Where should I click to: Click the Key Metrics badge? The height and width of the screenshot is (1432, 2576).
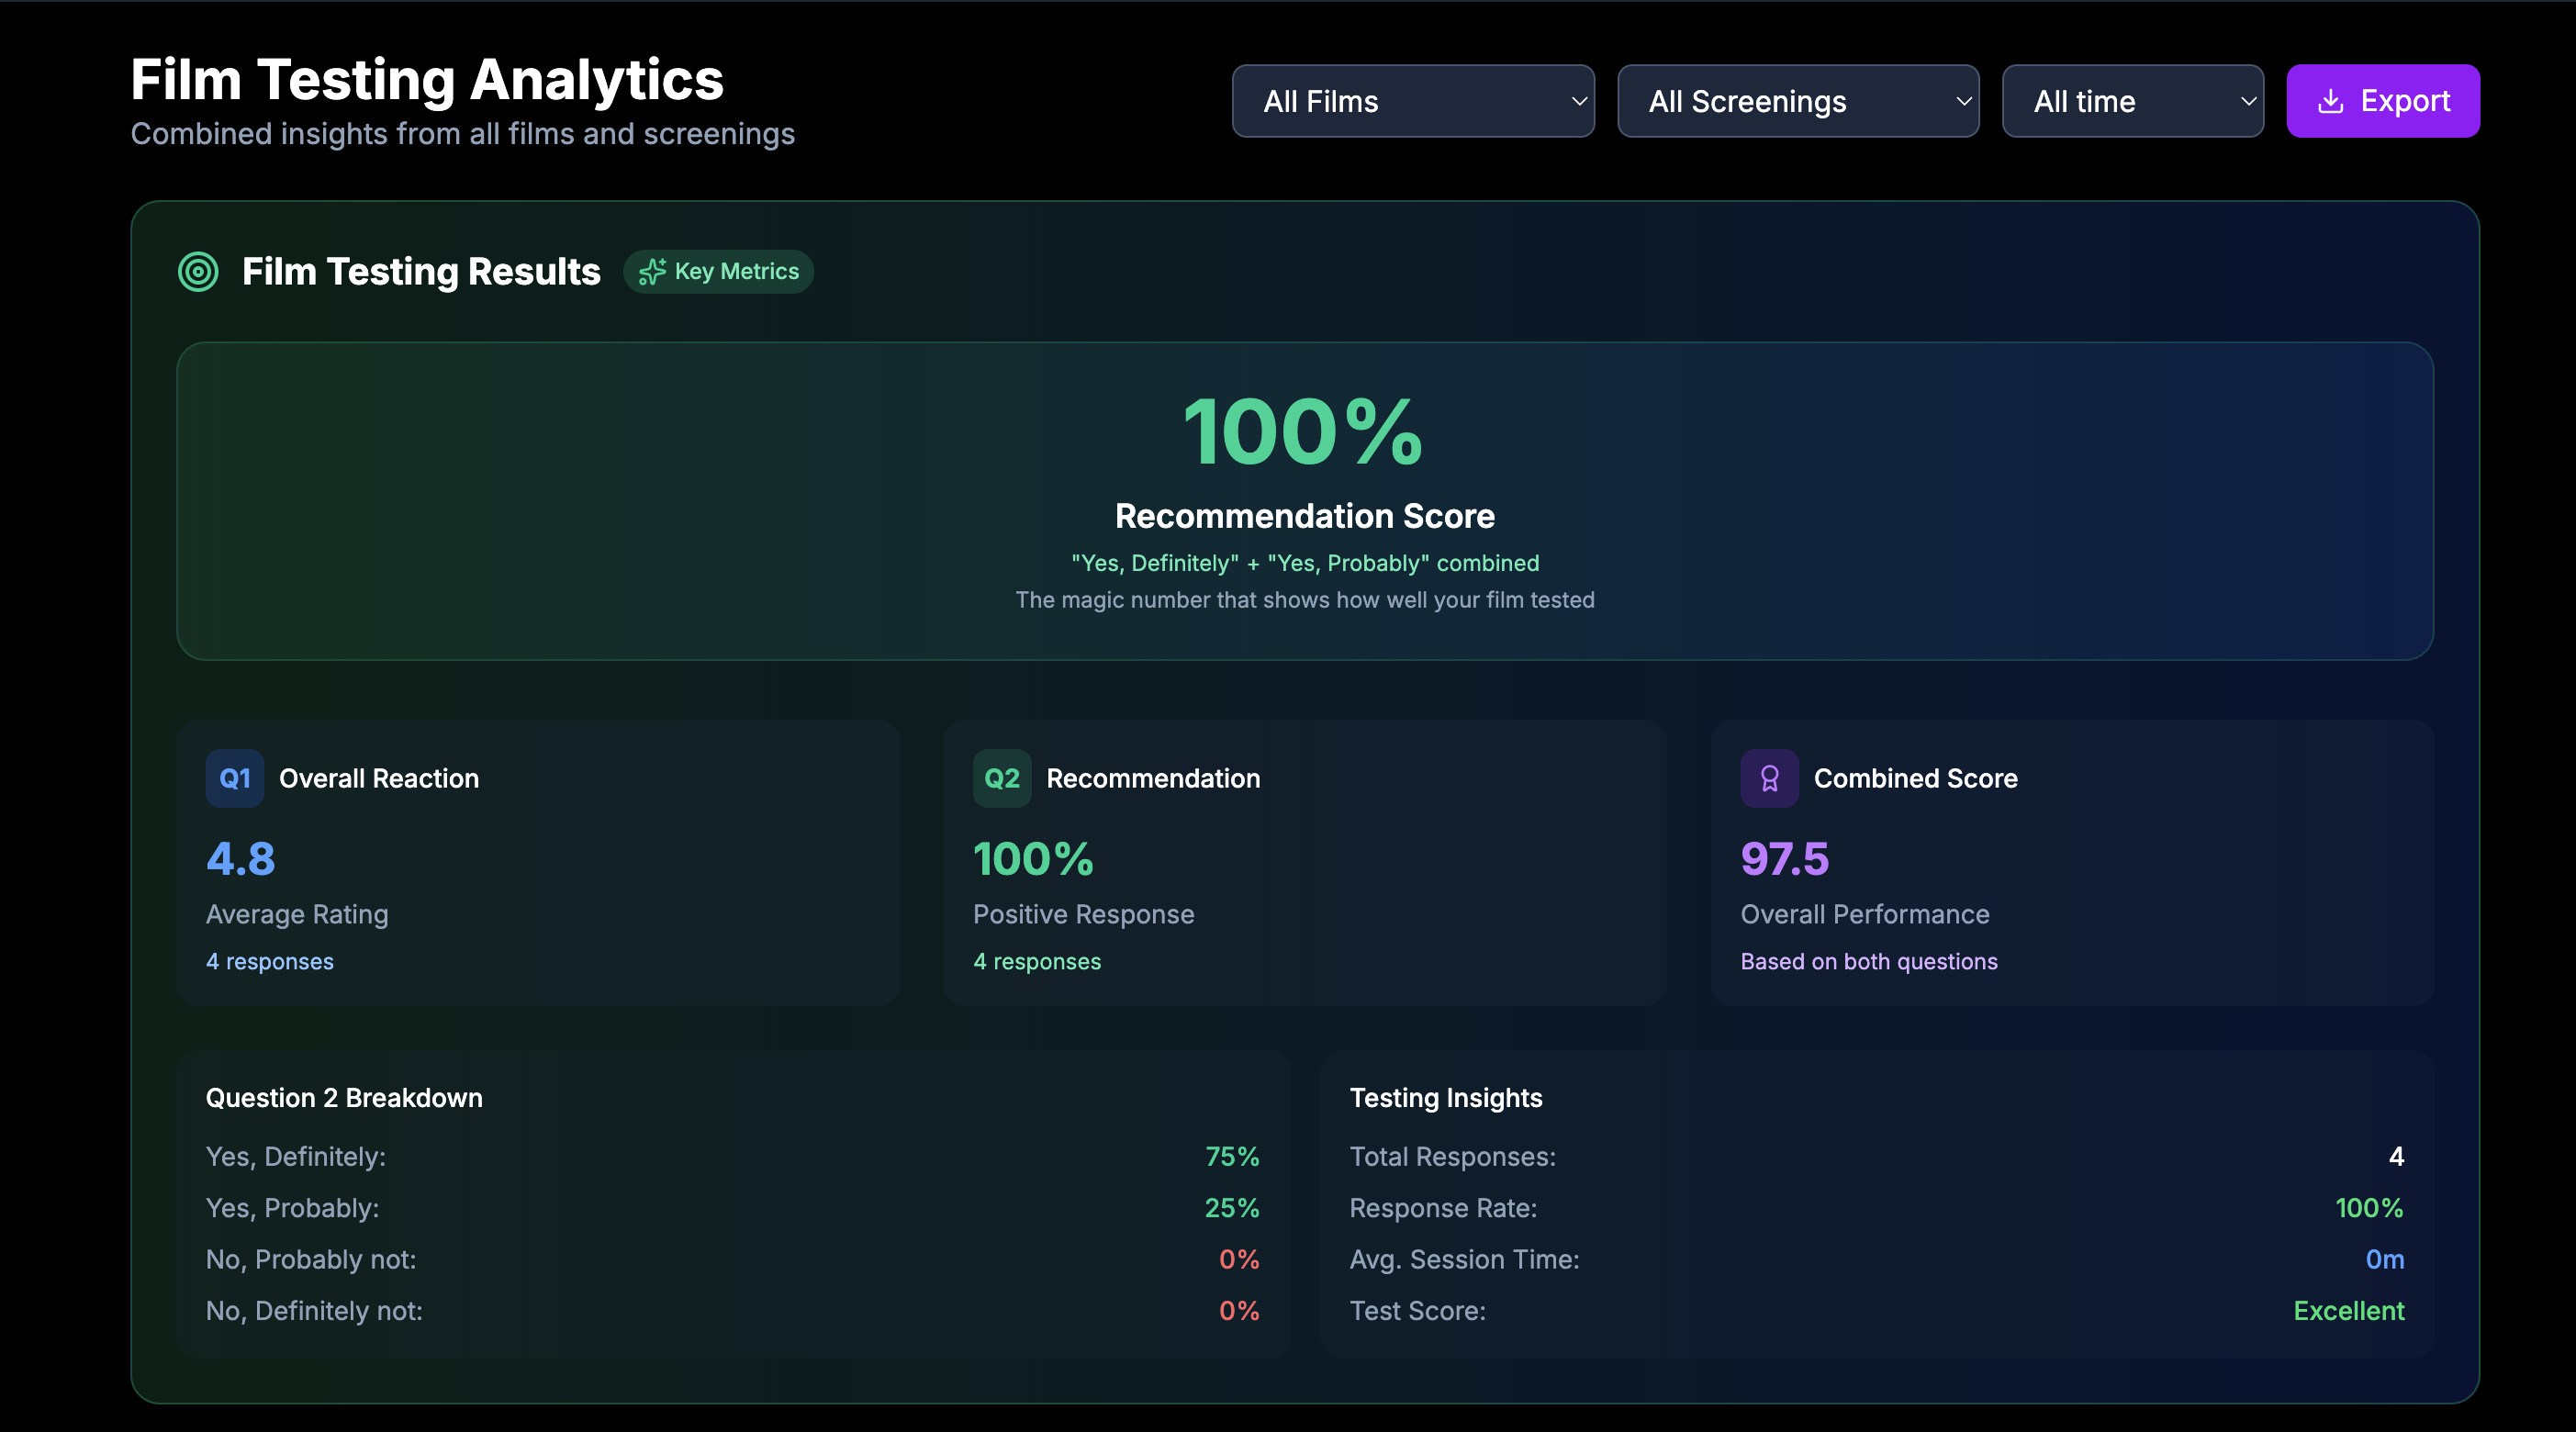point(718,272)
